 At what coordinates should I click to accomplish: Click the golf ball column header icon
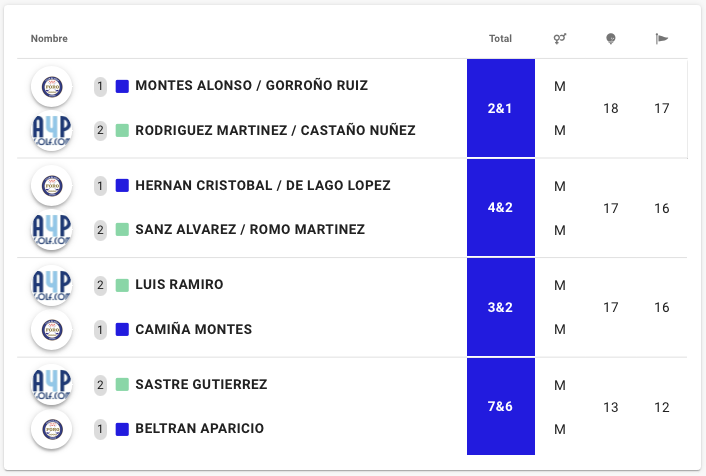(x=611, y=39)
